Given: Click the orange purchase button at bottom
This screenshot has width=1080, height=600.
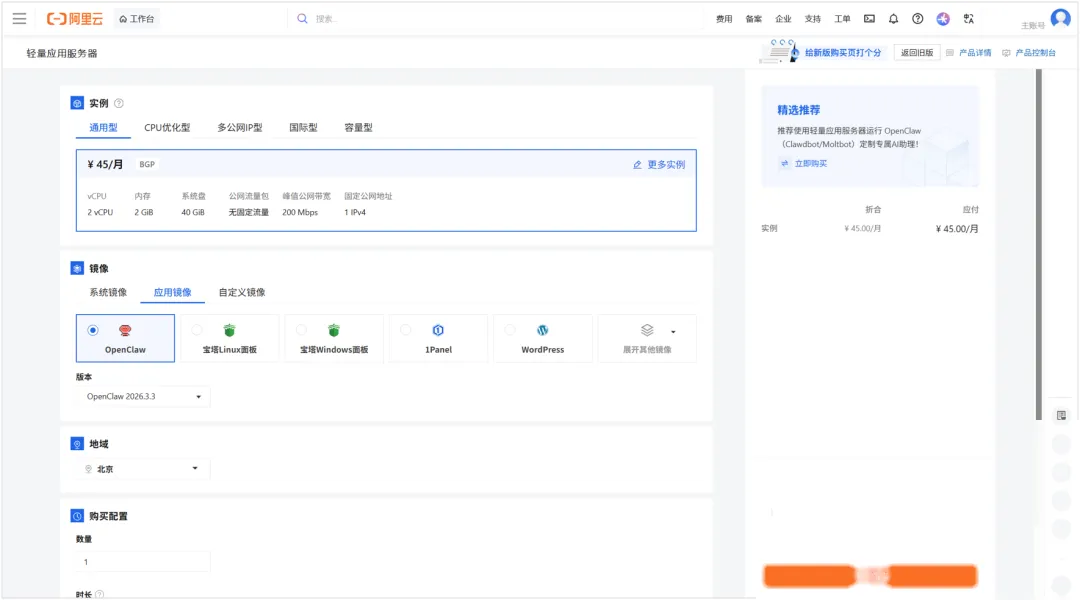Looking at the screenshot, I should tap(870, 576).
